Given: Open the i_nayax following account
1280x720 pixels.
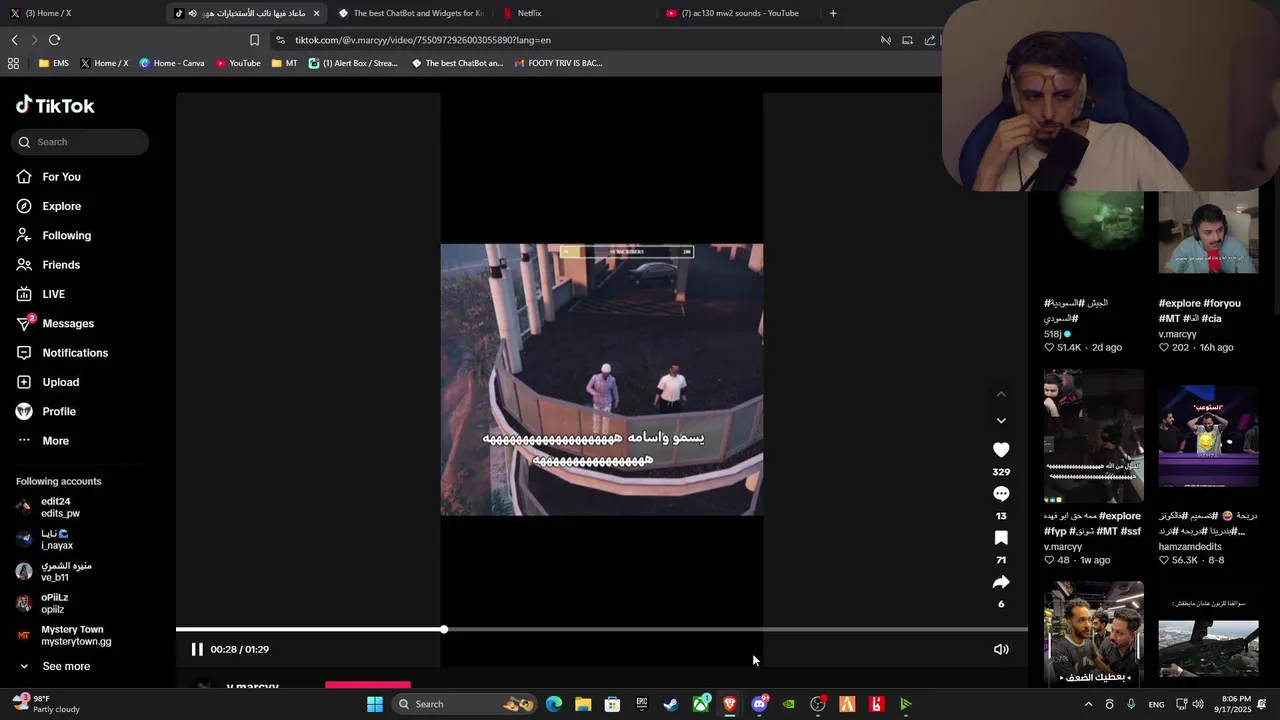Looking at the screenshot, I should (60, 539).
